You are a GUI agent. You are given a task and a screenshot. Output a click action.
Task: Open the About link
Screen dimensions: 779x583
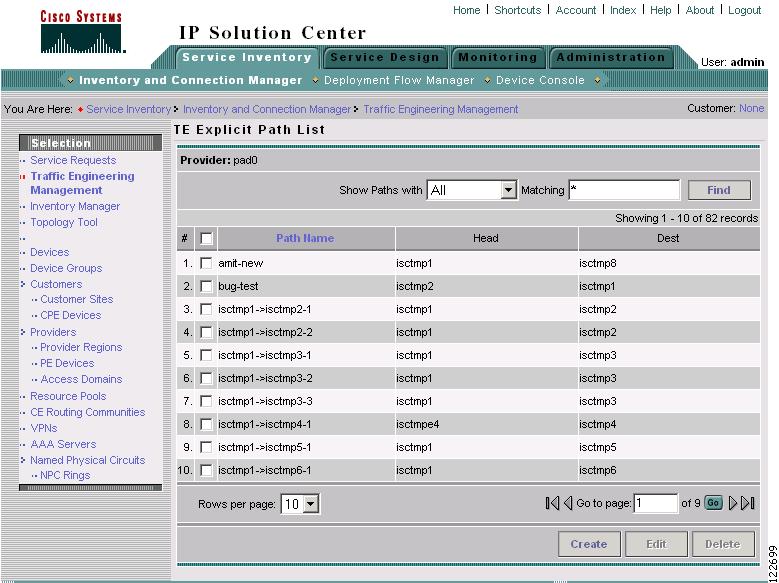[x=700, y=10]
